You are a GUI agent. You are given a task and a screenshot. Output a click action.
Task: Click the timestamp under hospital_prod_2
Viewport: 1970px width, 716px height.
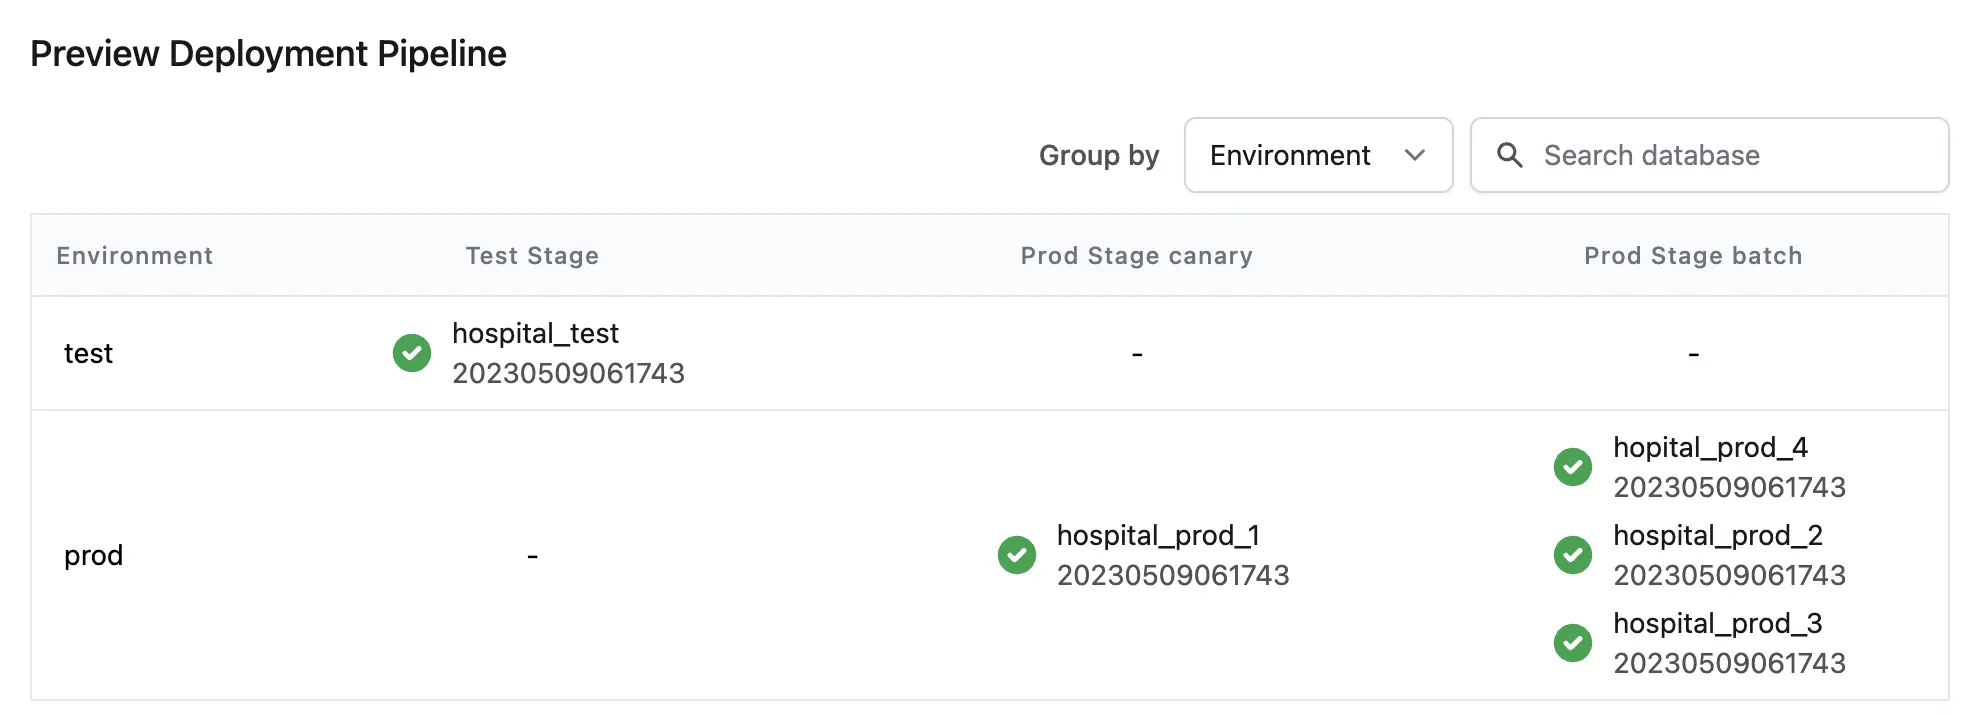(1730, 575)
